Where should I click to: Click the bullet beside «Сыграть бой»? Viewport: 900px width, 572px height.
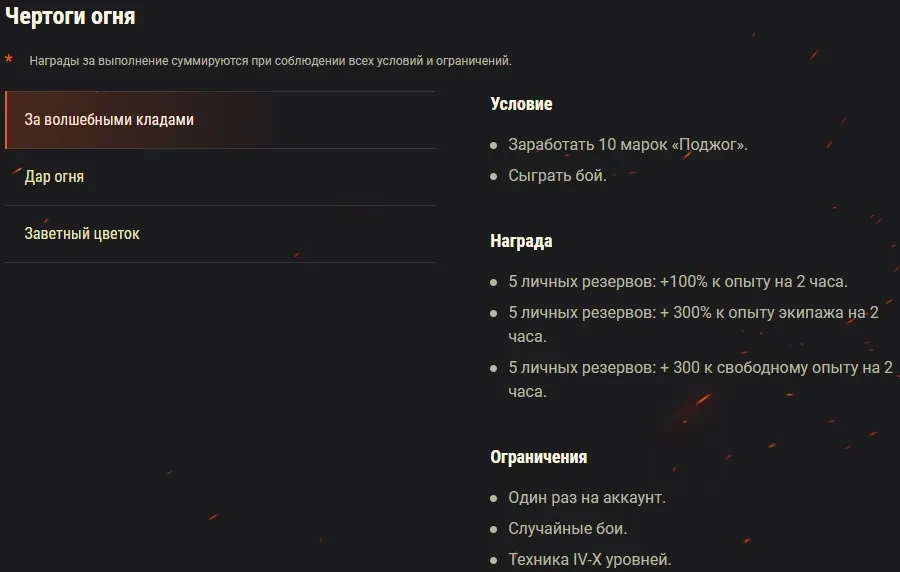494,177
